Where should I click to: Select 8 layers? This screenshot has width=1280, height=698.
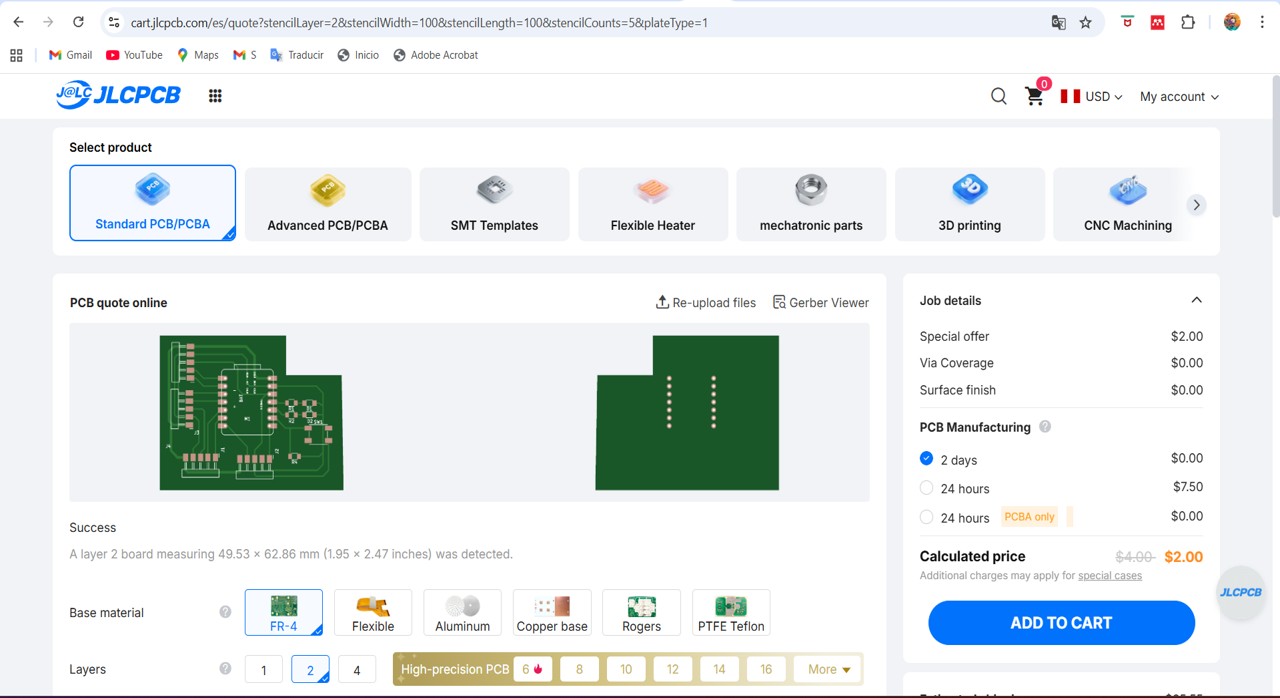pos(579,669)
